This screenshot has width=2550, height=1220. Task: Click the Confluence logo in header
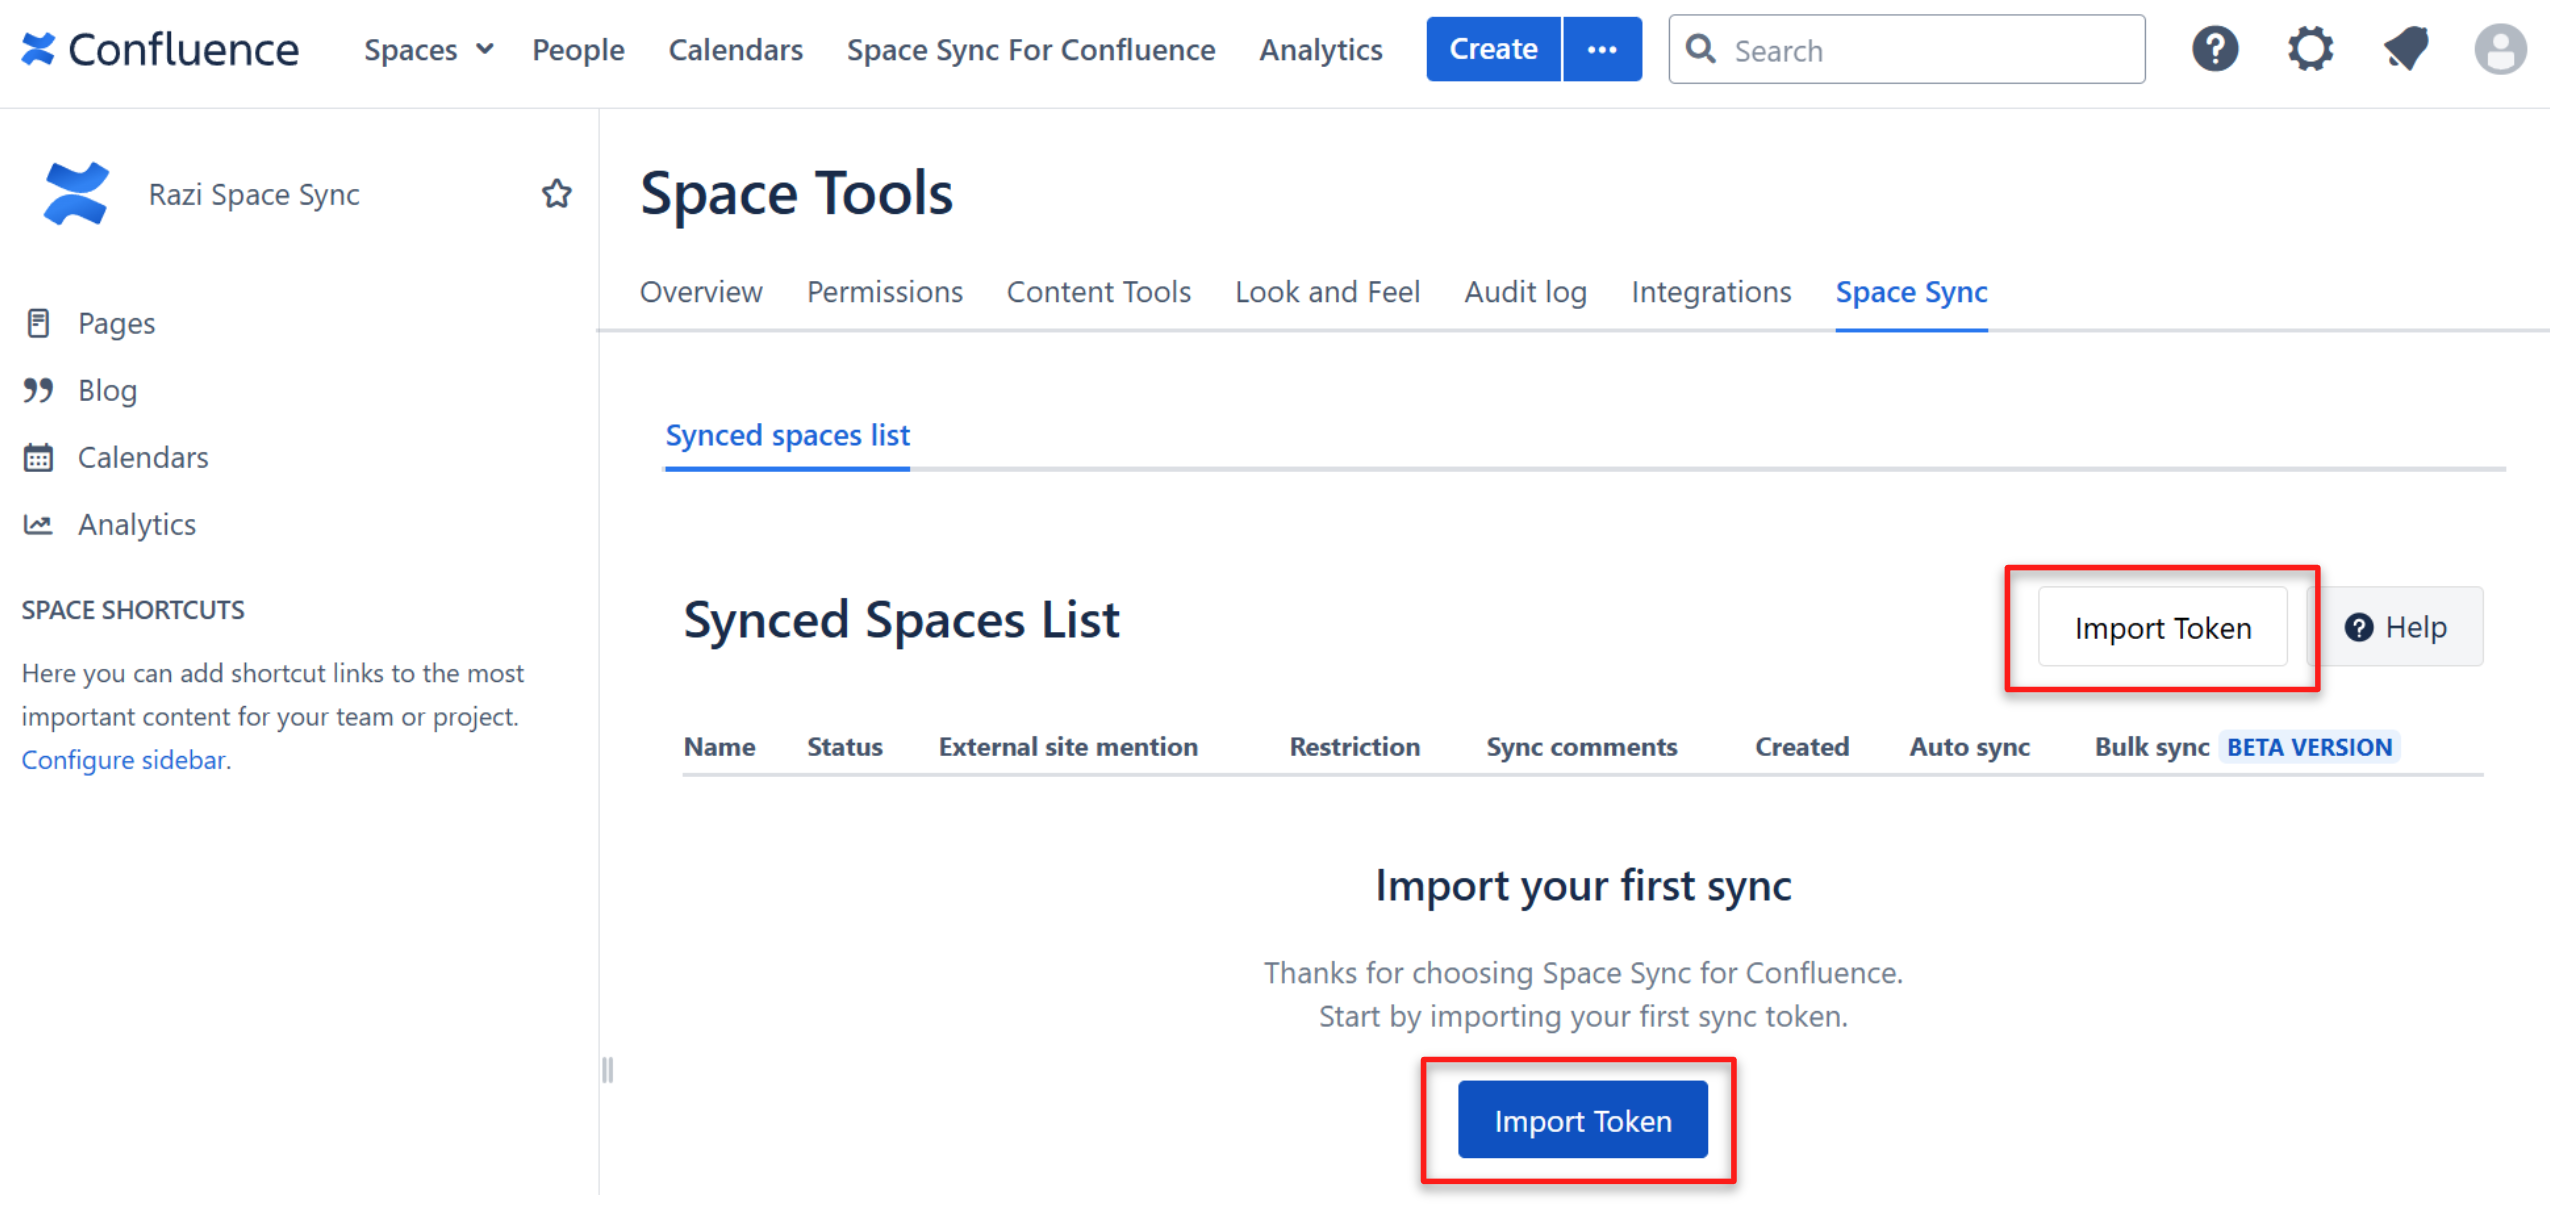point(160,49)
